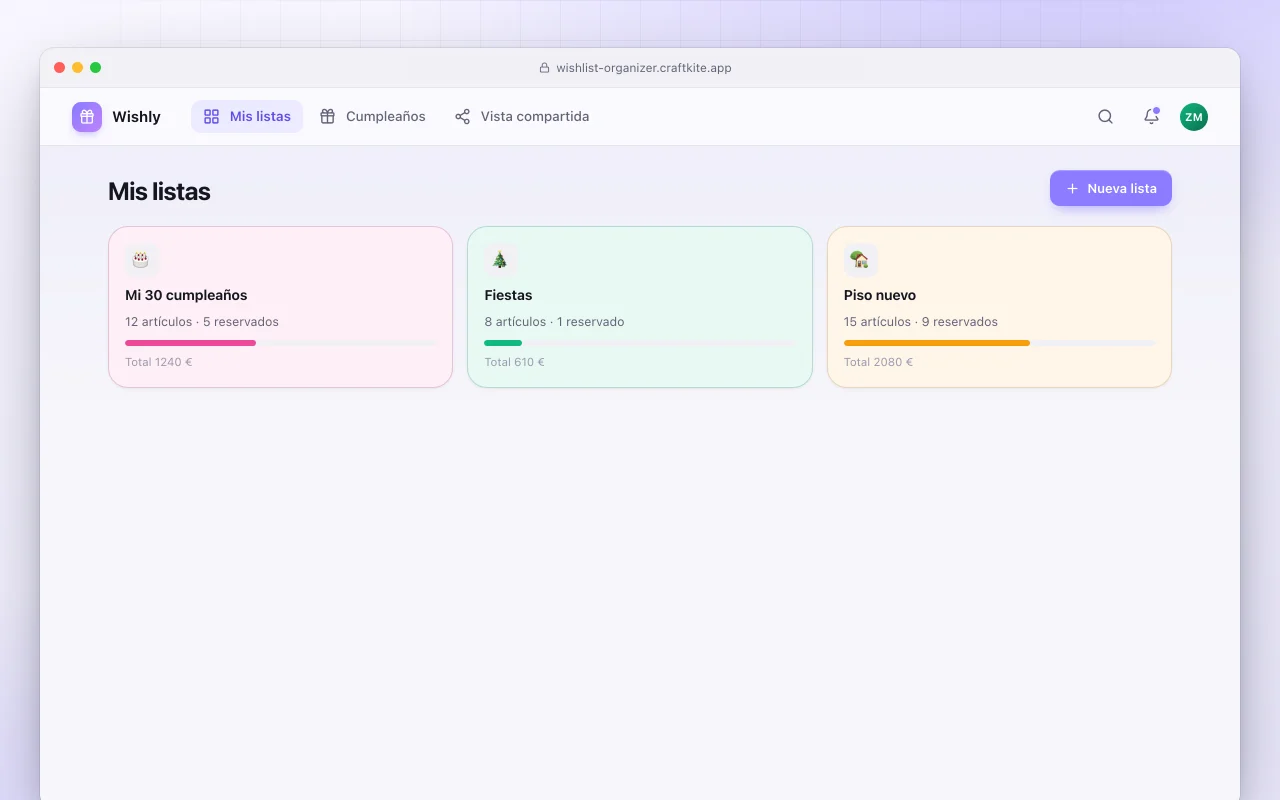
Task: Open the Vista compartida tab
Action: click(521, 117)
